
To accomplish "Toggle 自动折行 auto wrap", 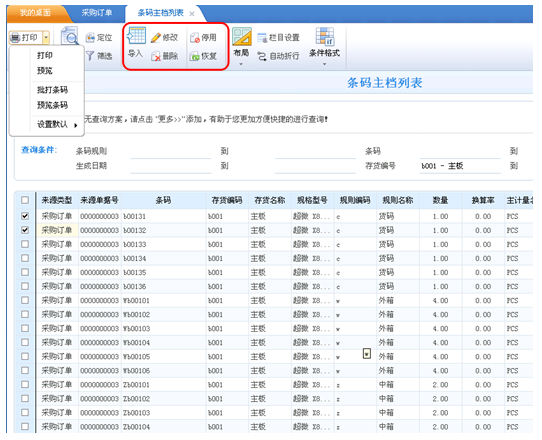I will (279, 56).
